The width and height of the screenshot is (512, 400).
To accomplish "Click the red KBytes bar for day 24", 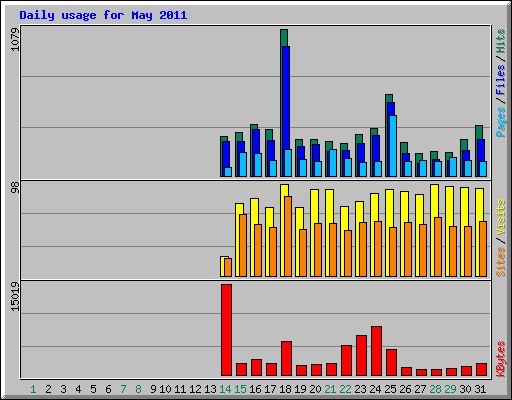I will click(x=376, y=351).
